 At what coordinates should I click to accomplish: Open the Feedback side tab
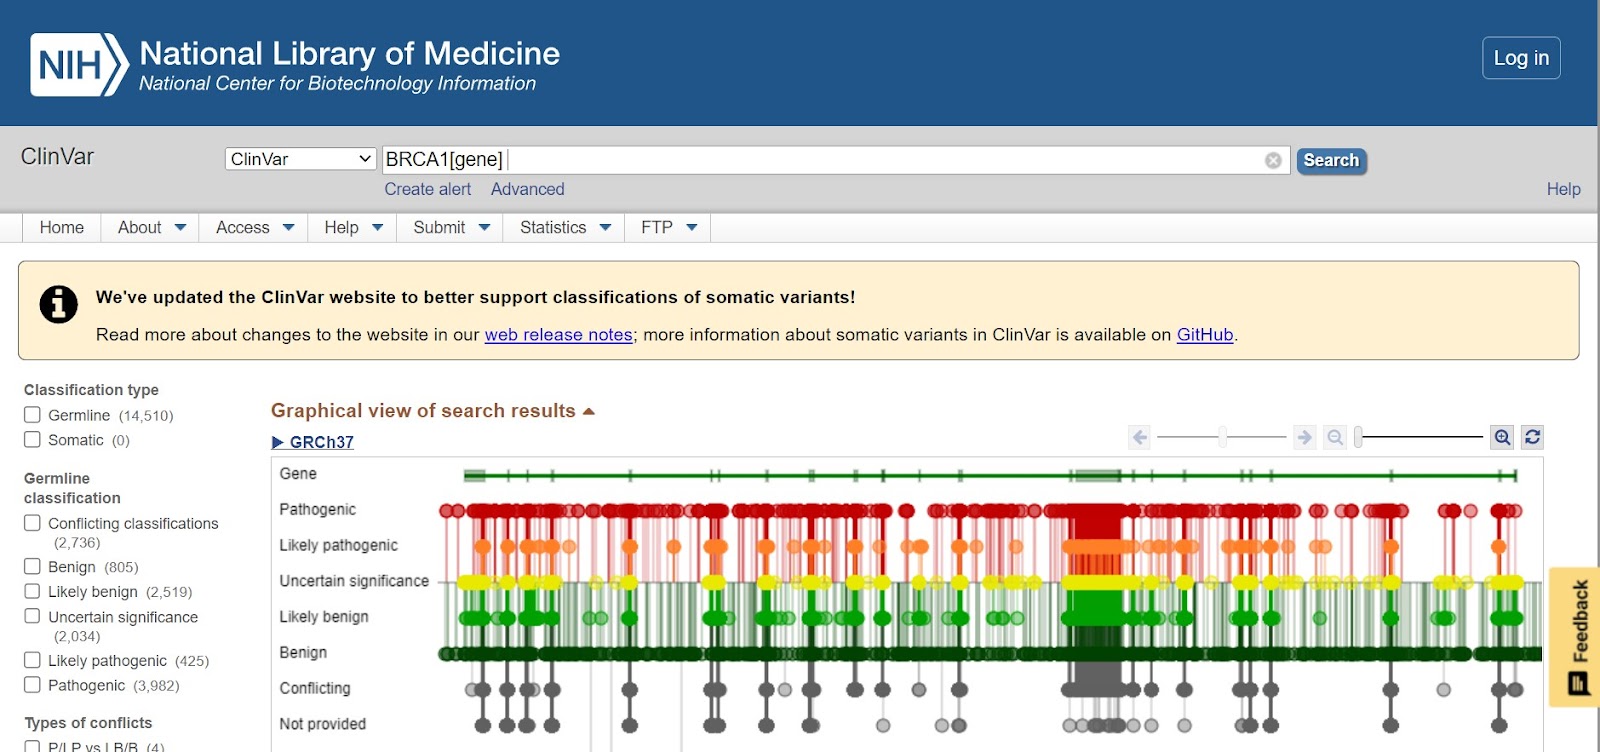click(1576, 636)
